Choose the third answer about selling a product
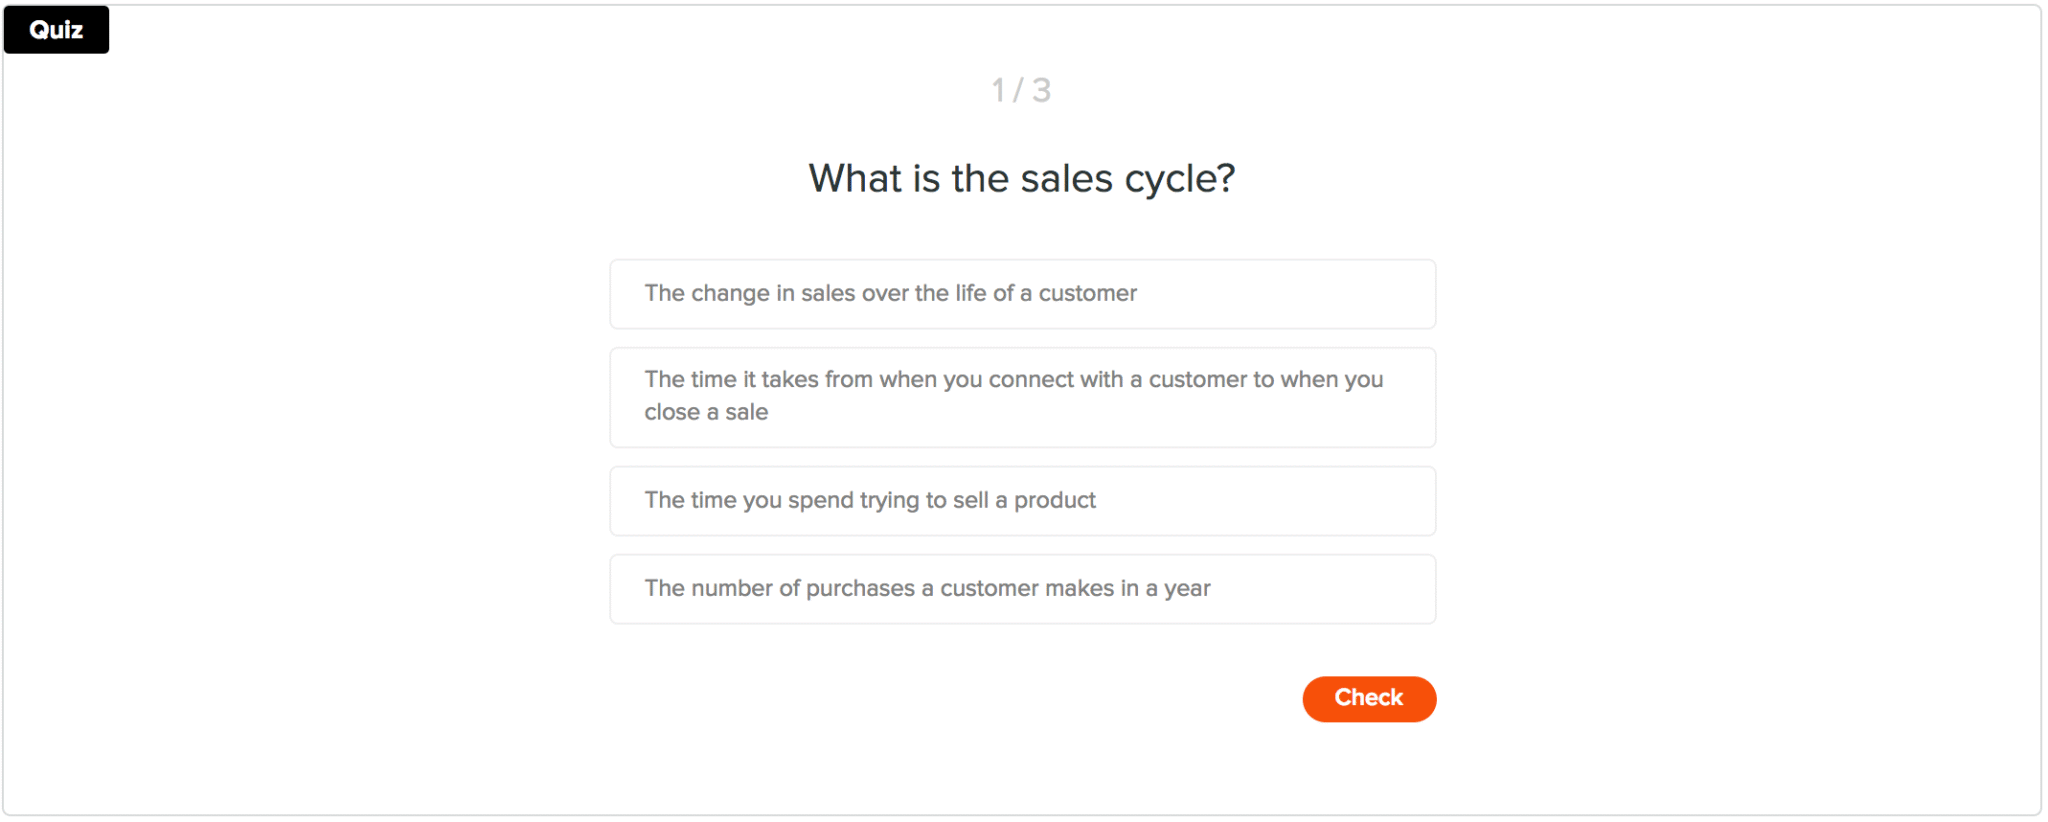 click(x=1022, y=500)
